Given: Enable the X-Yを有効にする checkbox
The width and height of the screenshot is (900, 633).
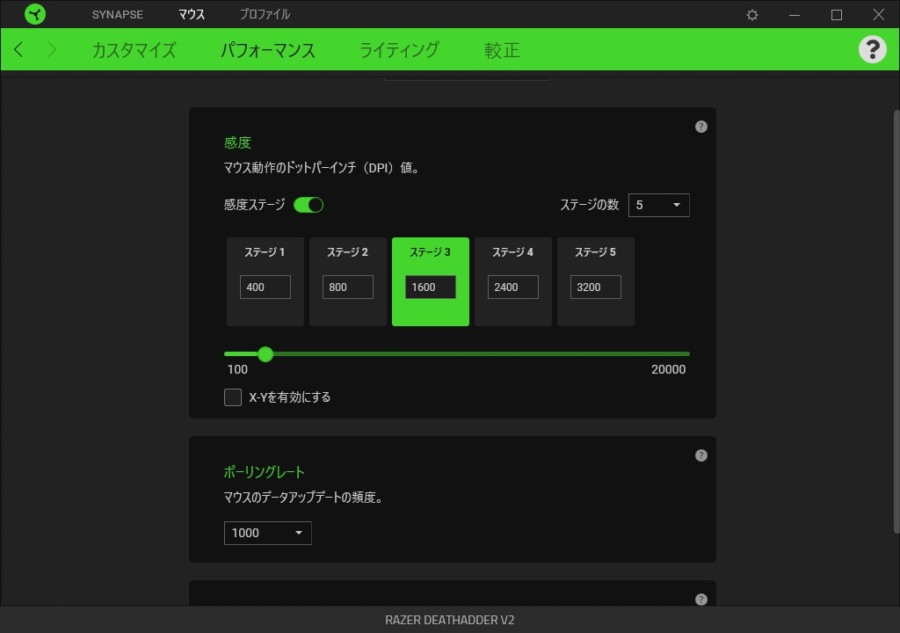Looking at the screenshot, I should click(233, 397).
